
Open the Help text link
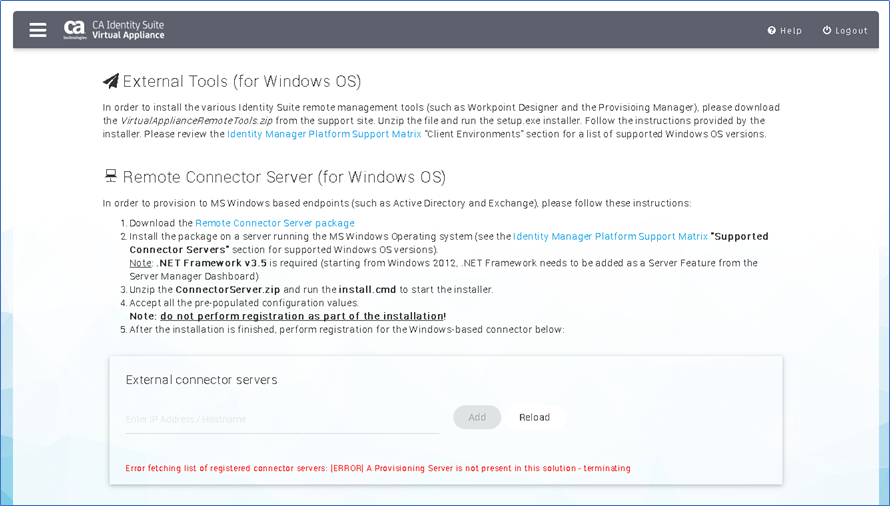pyautogui.click(x=791, y=31)
